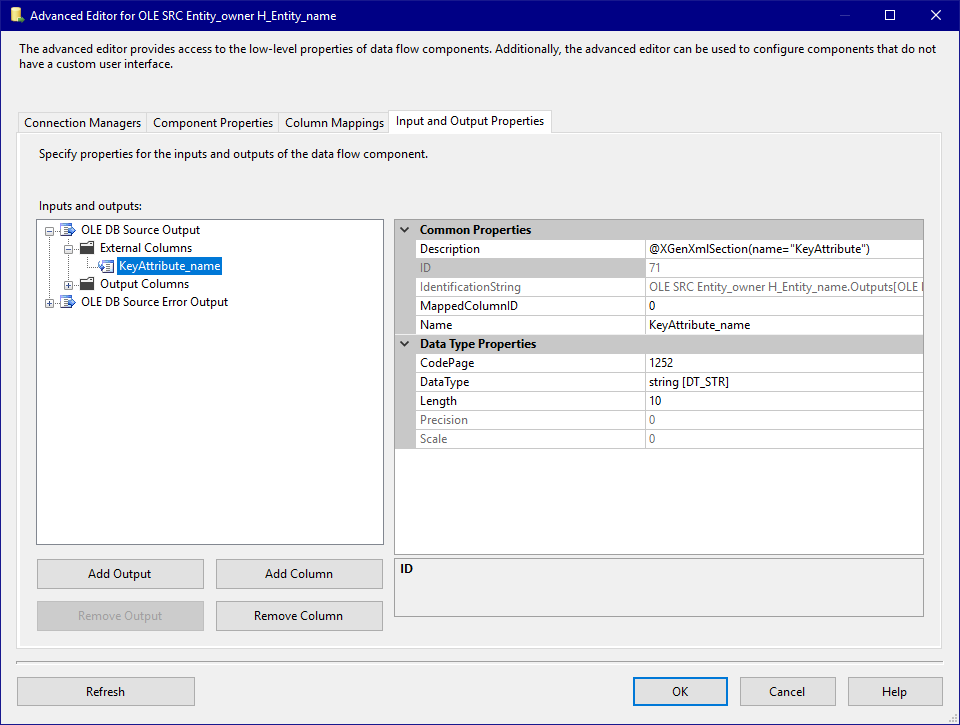960x725 pixels.
Task: Collapse the Common Properties section
Action: [405, 230]
